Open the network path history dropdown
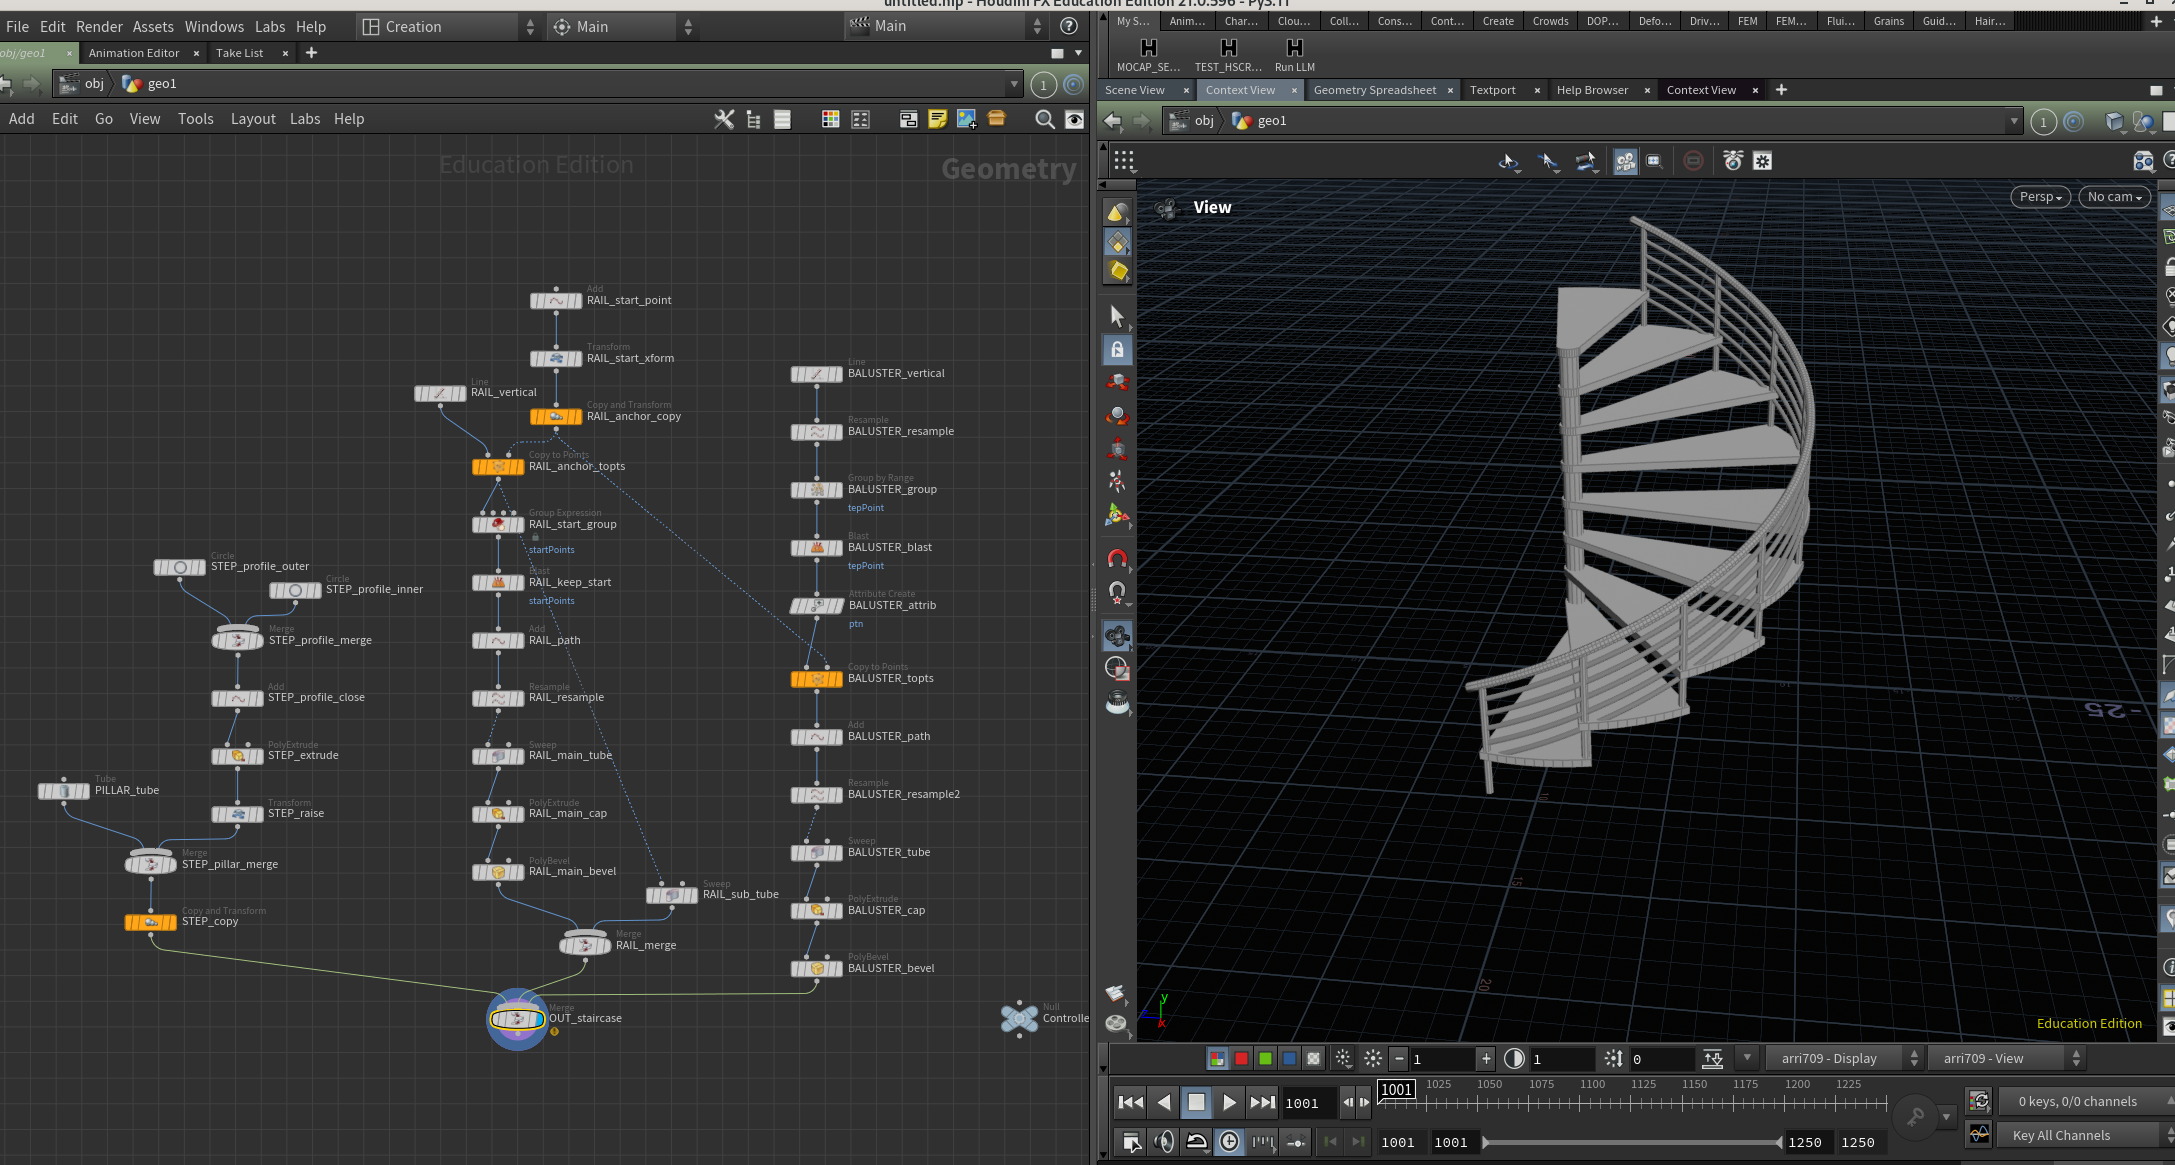The width and height of the screenshot is (2175, 1165). (x=1014, y=84)
